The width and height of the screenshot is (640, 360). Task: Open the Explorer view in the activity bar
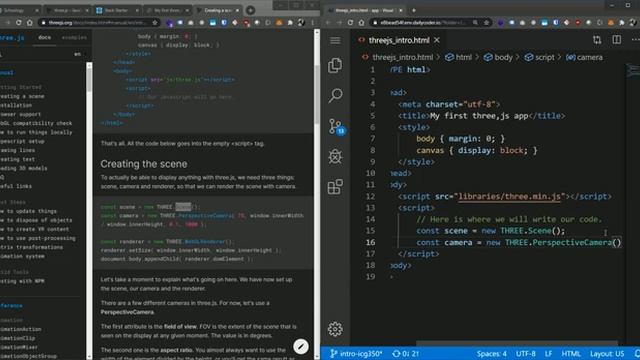(335, 65)
